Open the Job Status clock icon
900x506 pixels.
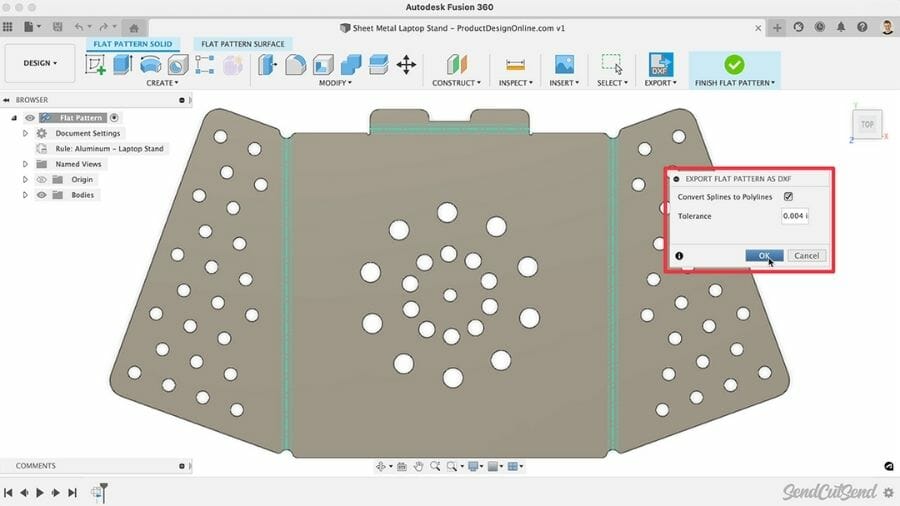(820, 27)
